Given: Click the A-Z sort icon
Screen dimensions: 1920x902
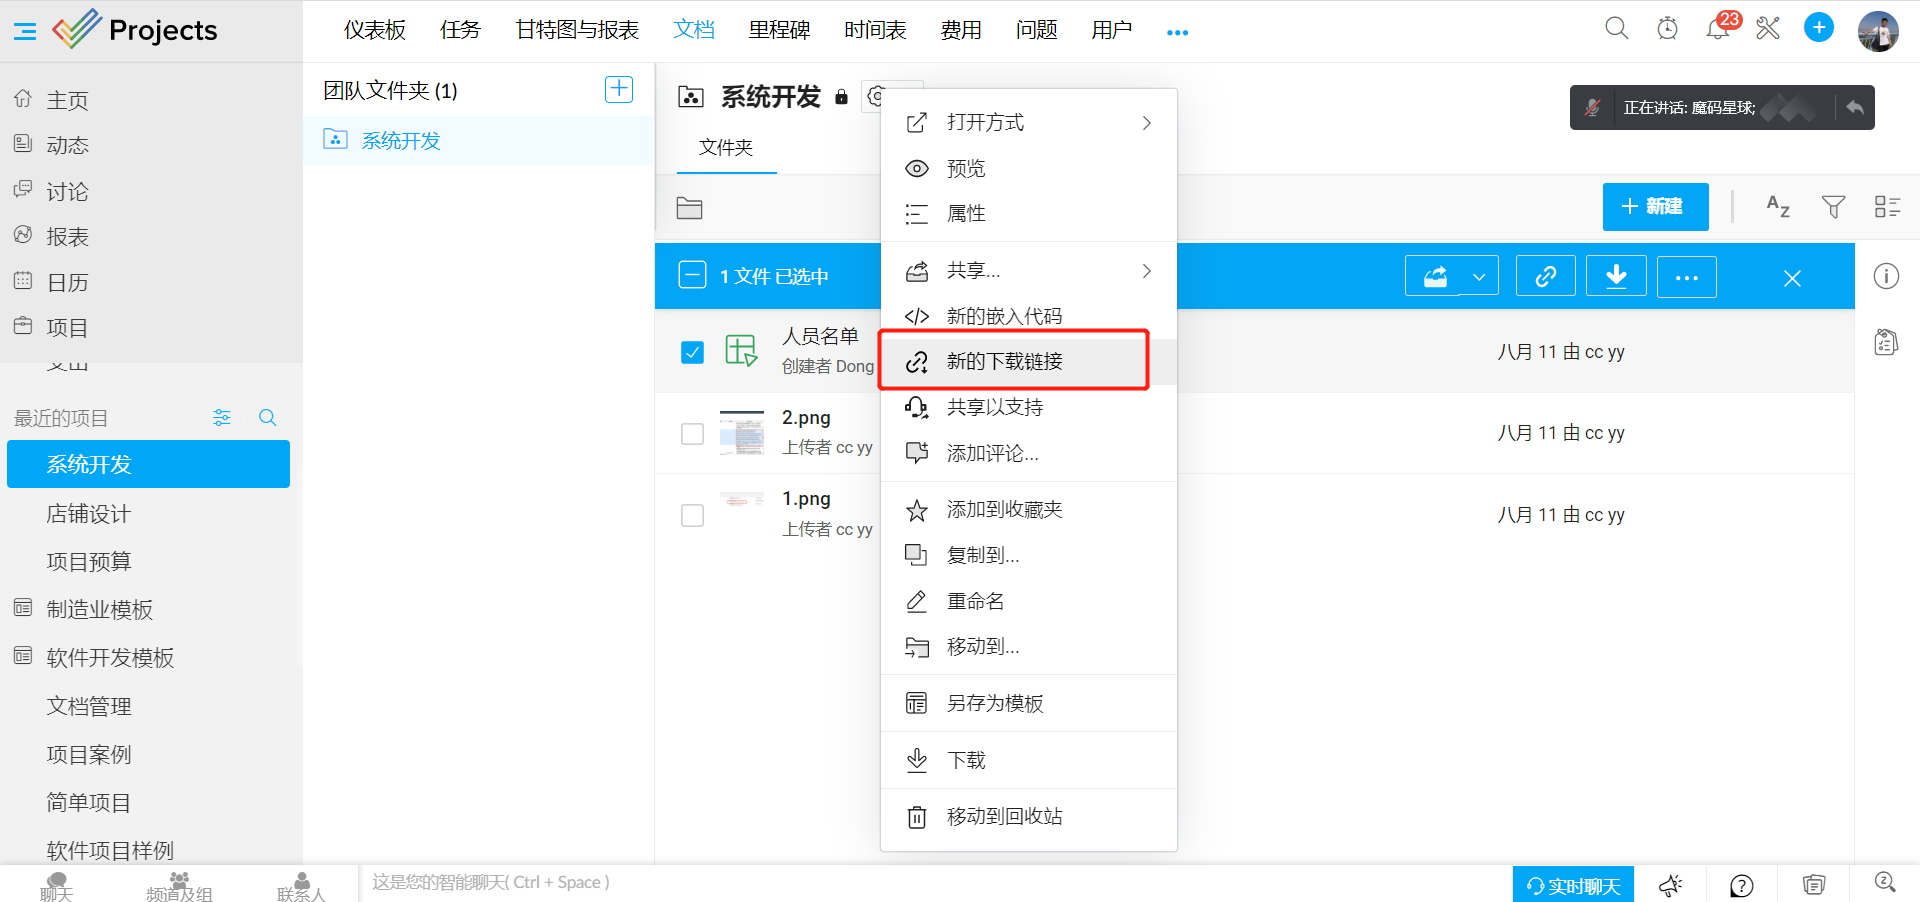Looking at the screenshot, I should [1777, 207].
